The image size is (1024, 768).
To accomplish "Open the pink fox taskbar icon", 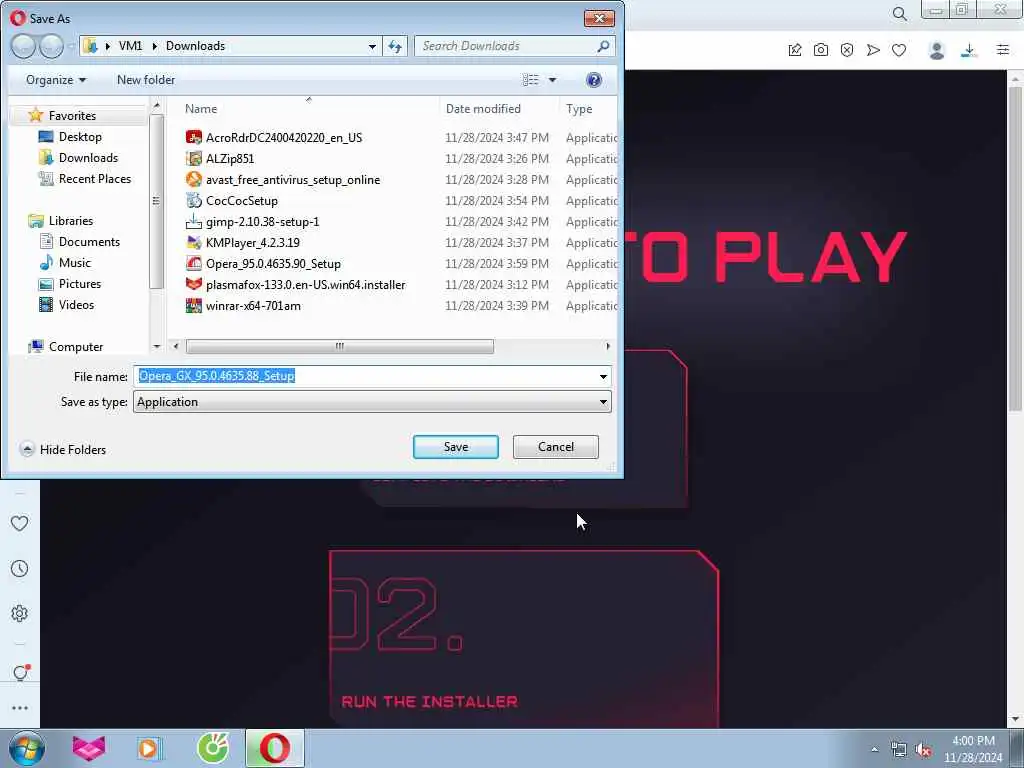I will [89, 748].
